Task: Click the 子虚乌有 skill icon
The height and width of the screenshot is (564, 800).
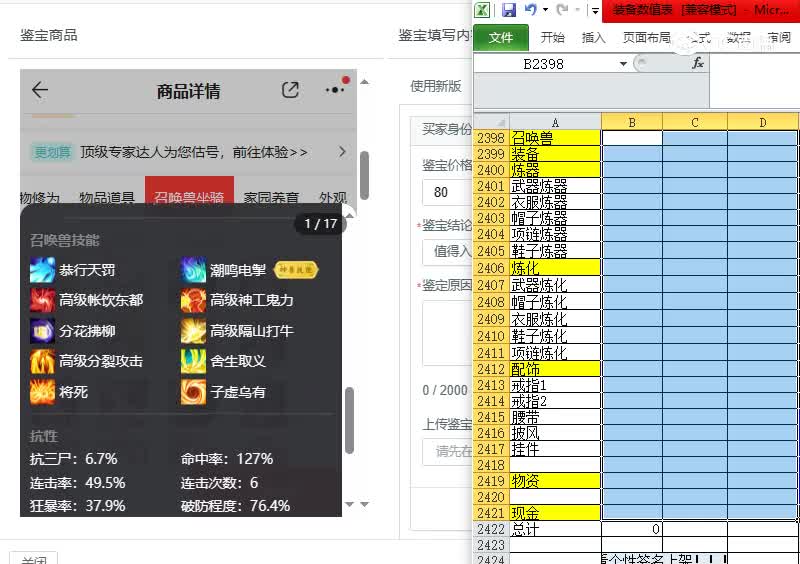Action: (x=193, y=392)
